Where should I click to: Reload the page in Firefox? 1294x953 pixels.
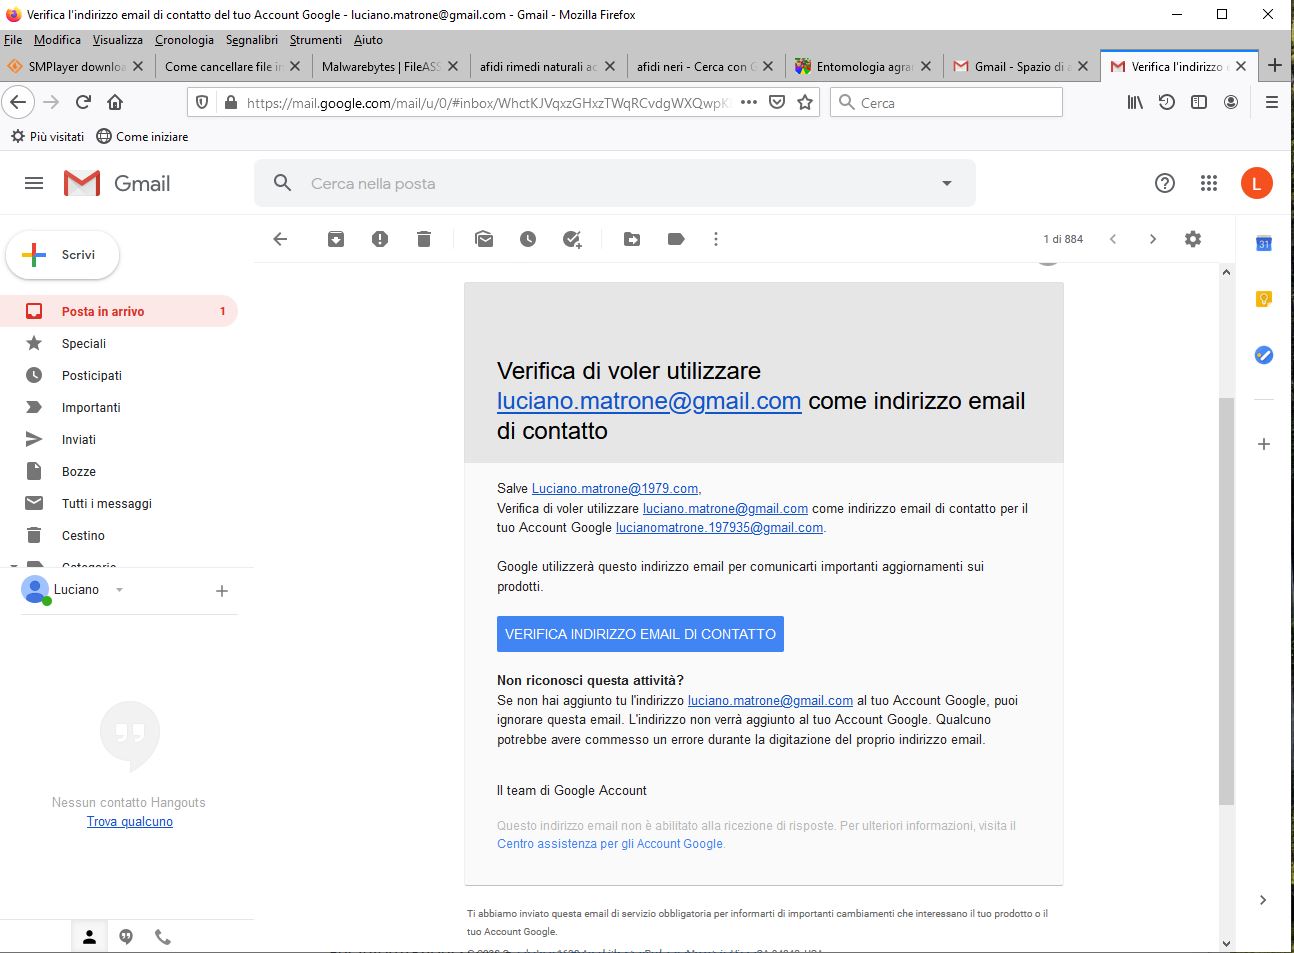84,102
